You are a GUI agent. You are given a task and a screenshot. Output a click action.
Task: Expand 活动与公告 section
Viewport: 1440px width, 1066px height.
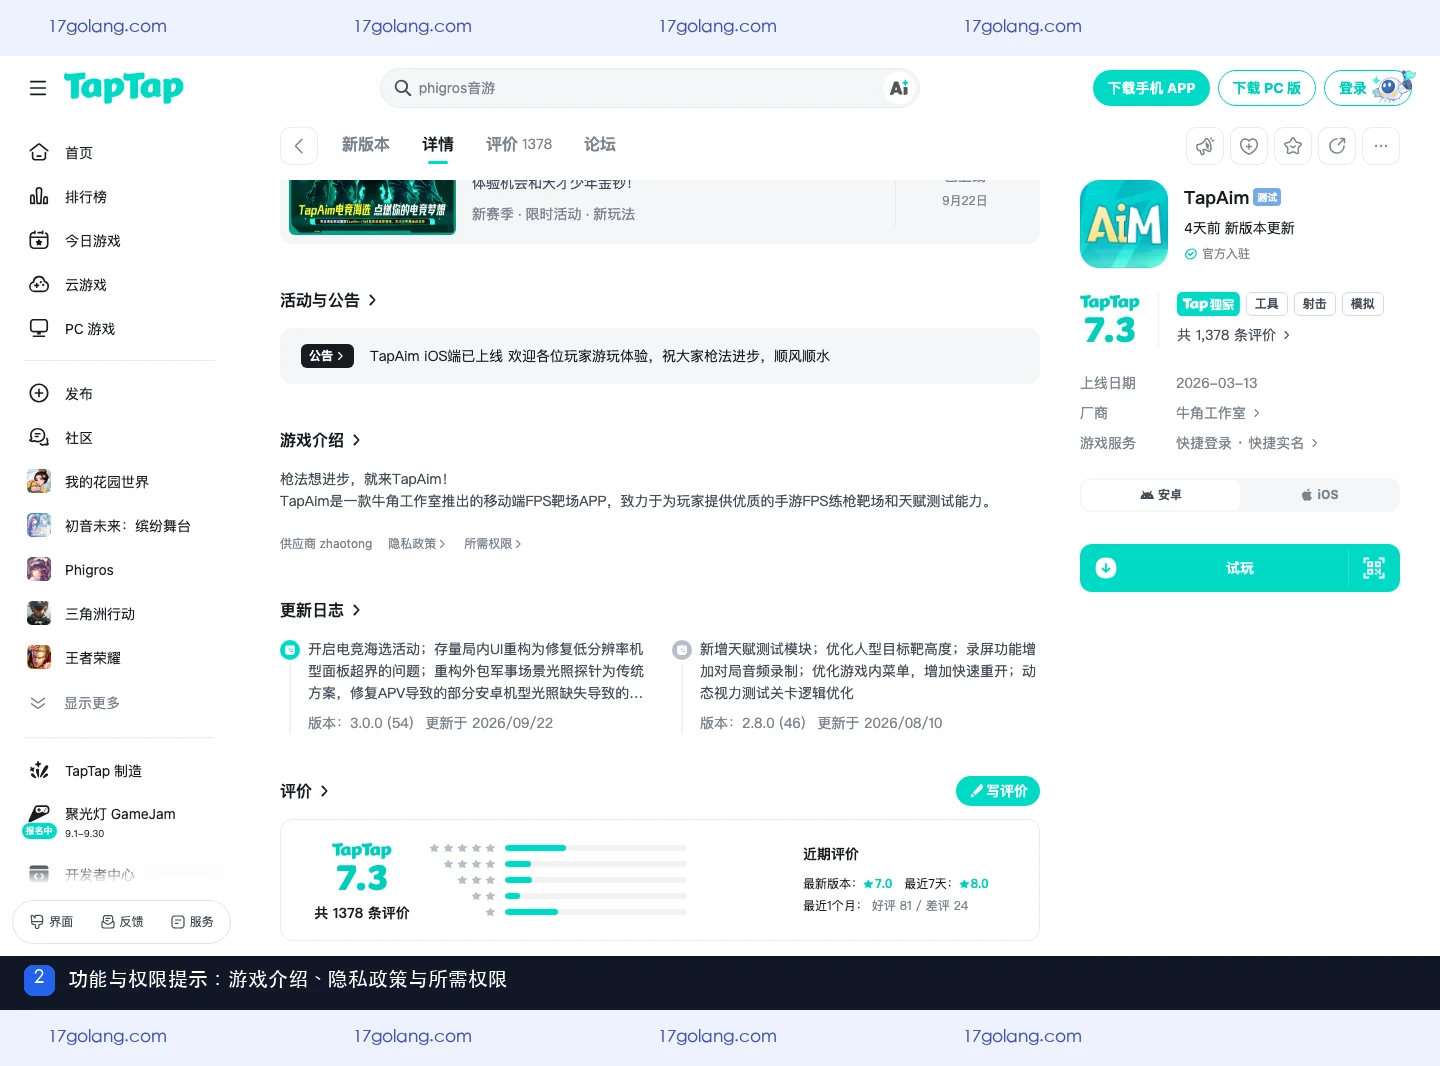[x=328, y=300]
